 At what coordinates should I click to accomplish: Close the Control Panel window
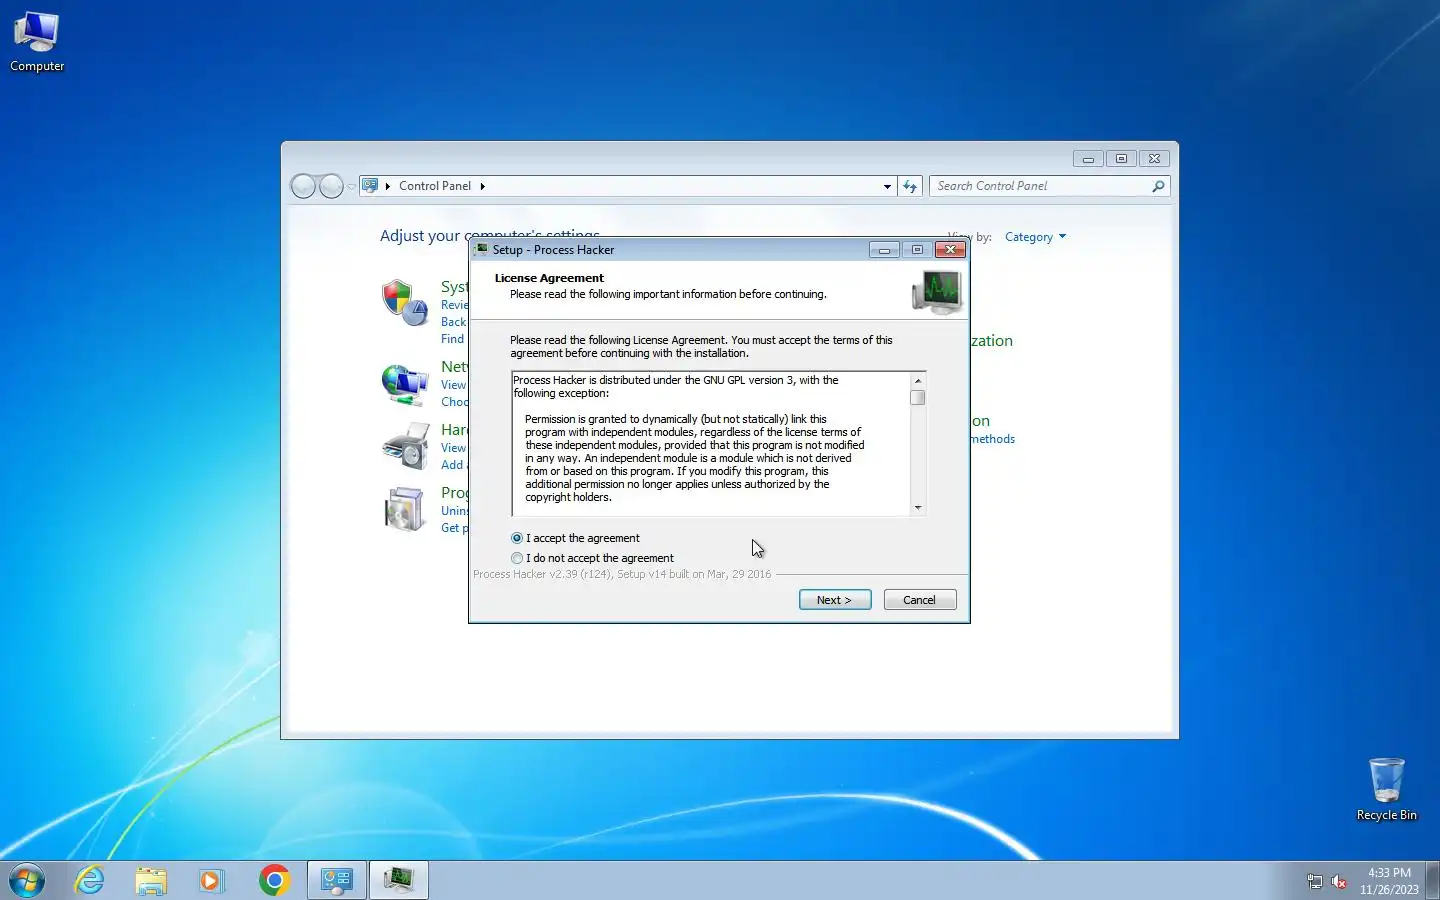coord(1154,159)
